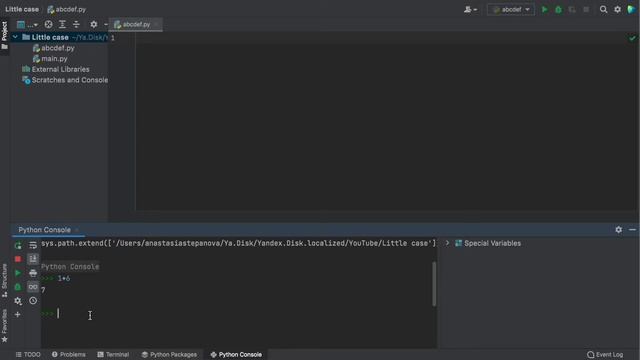Toggle scroll to end in console

tap(33, 259)
